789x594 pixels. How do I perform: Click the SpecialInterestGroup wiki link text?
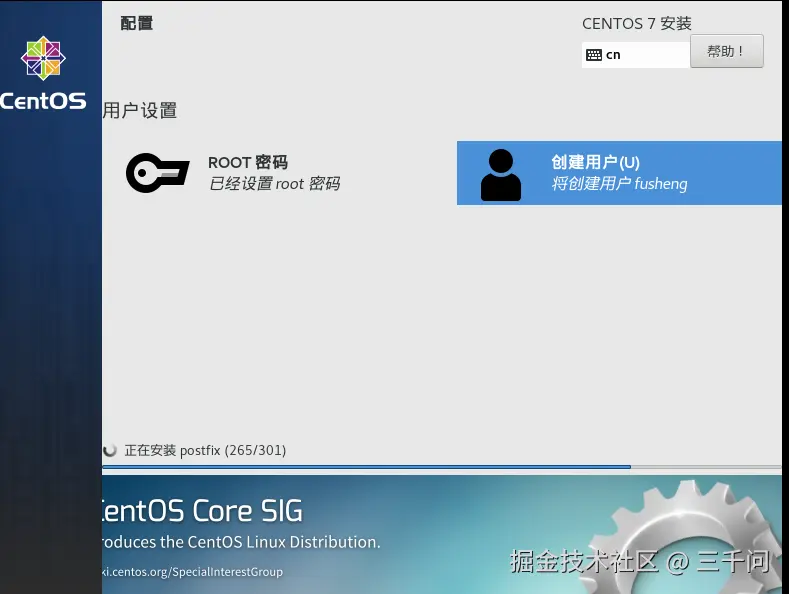coord(193,572)
